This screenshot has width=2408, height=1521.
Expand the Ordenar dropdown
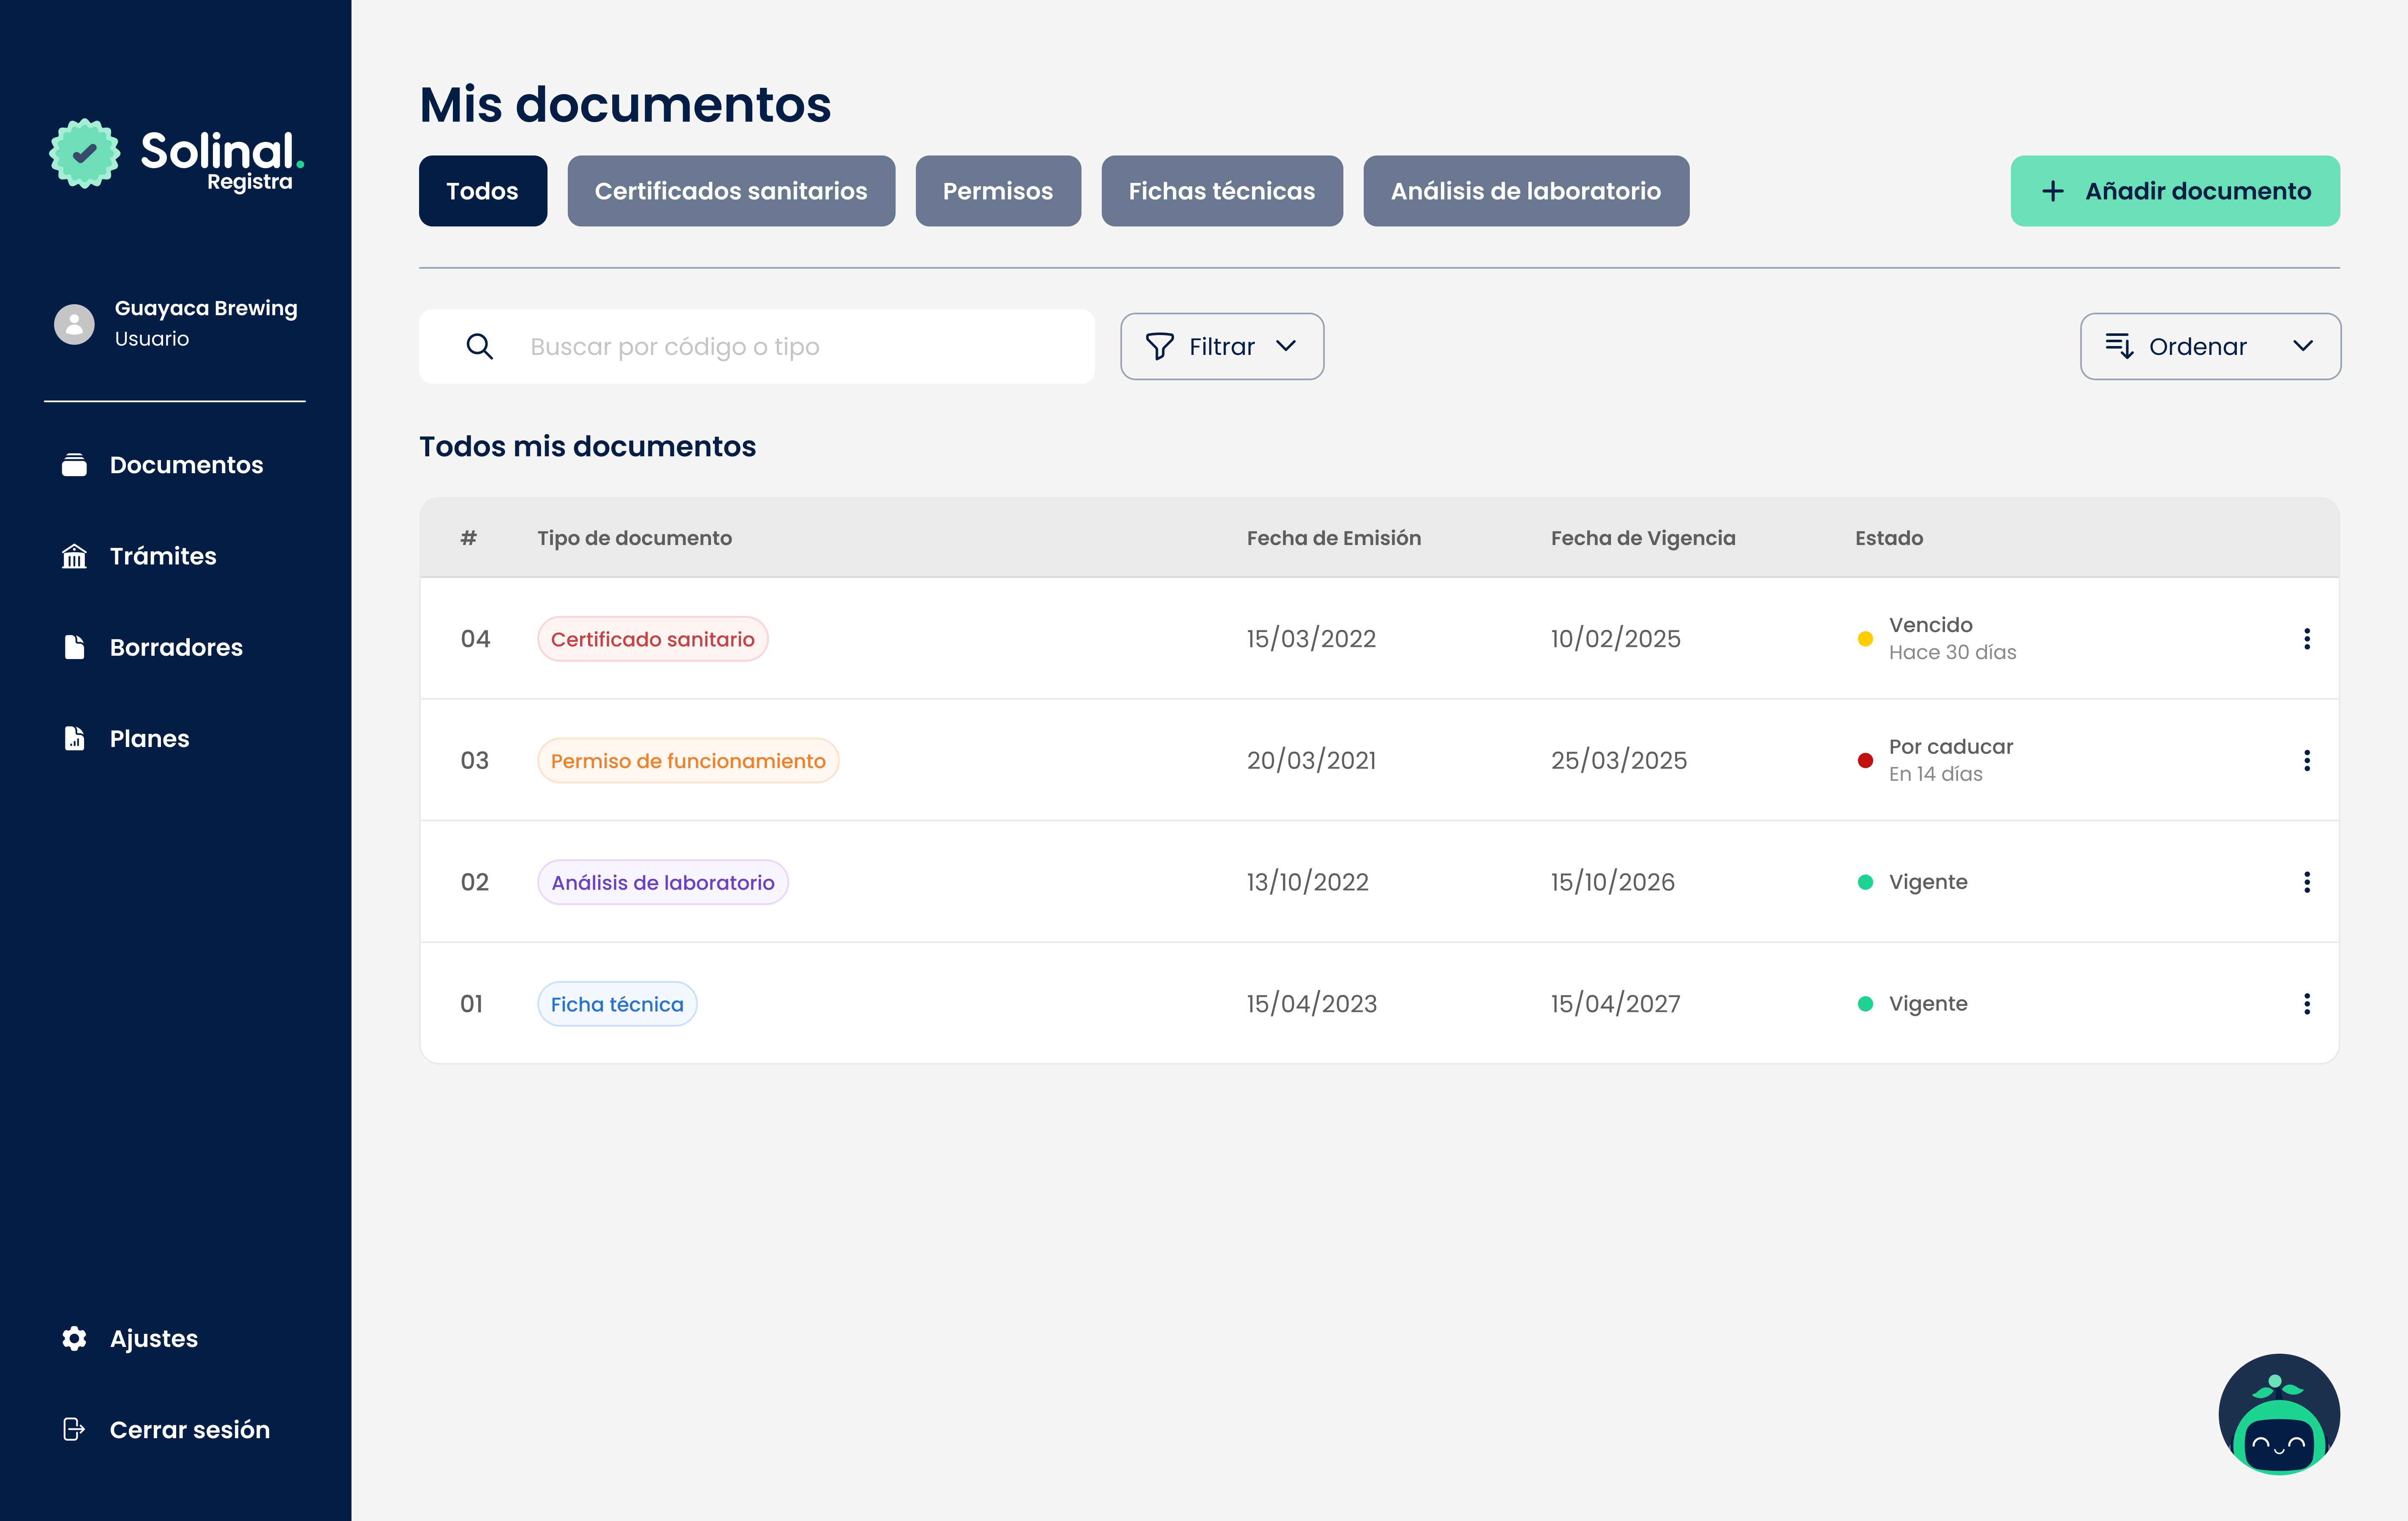pos(2209,346)
